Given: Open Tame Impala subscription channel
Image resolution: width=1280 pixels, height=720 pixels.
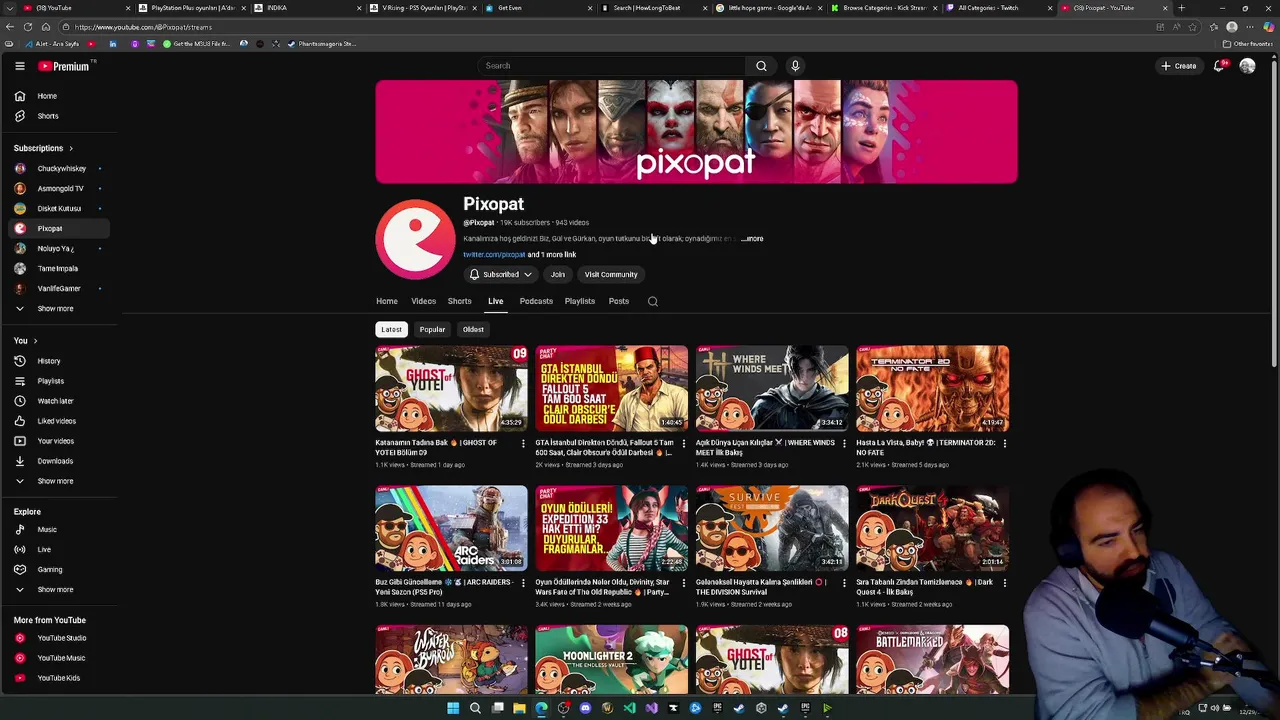Looking at the screenshot, I should coord(56,268).
